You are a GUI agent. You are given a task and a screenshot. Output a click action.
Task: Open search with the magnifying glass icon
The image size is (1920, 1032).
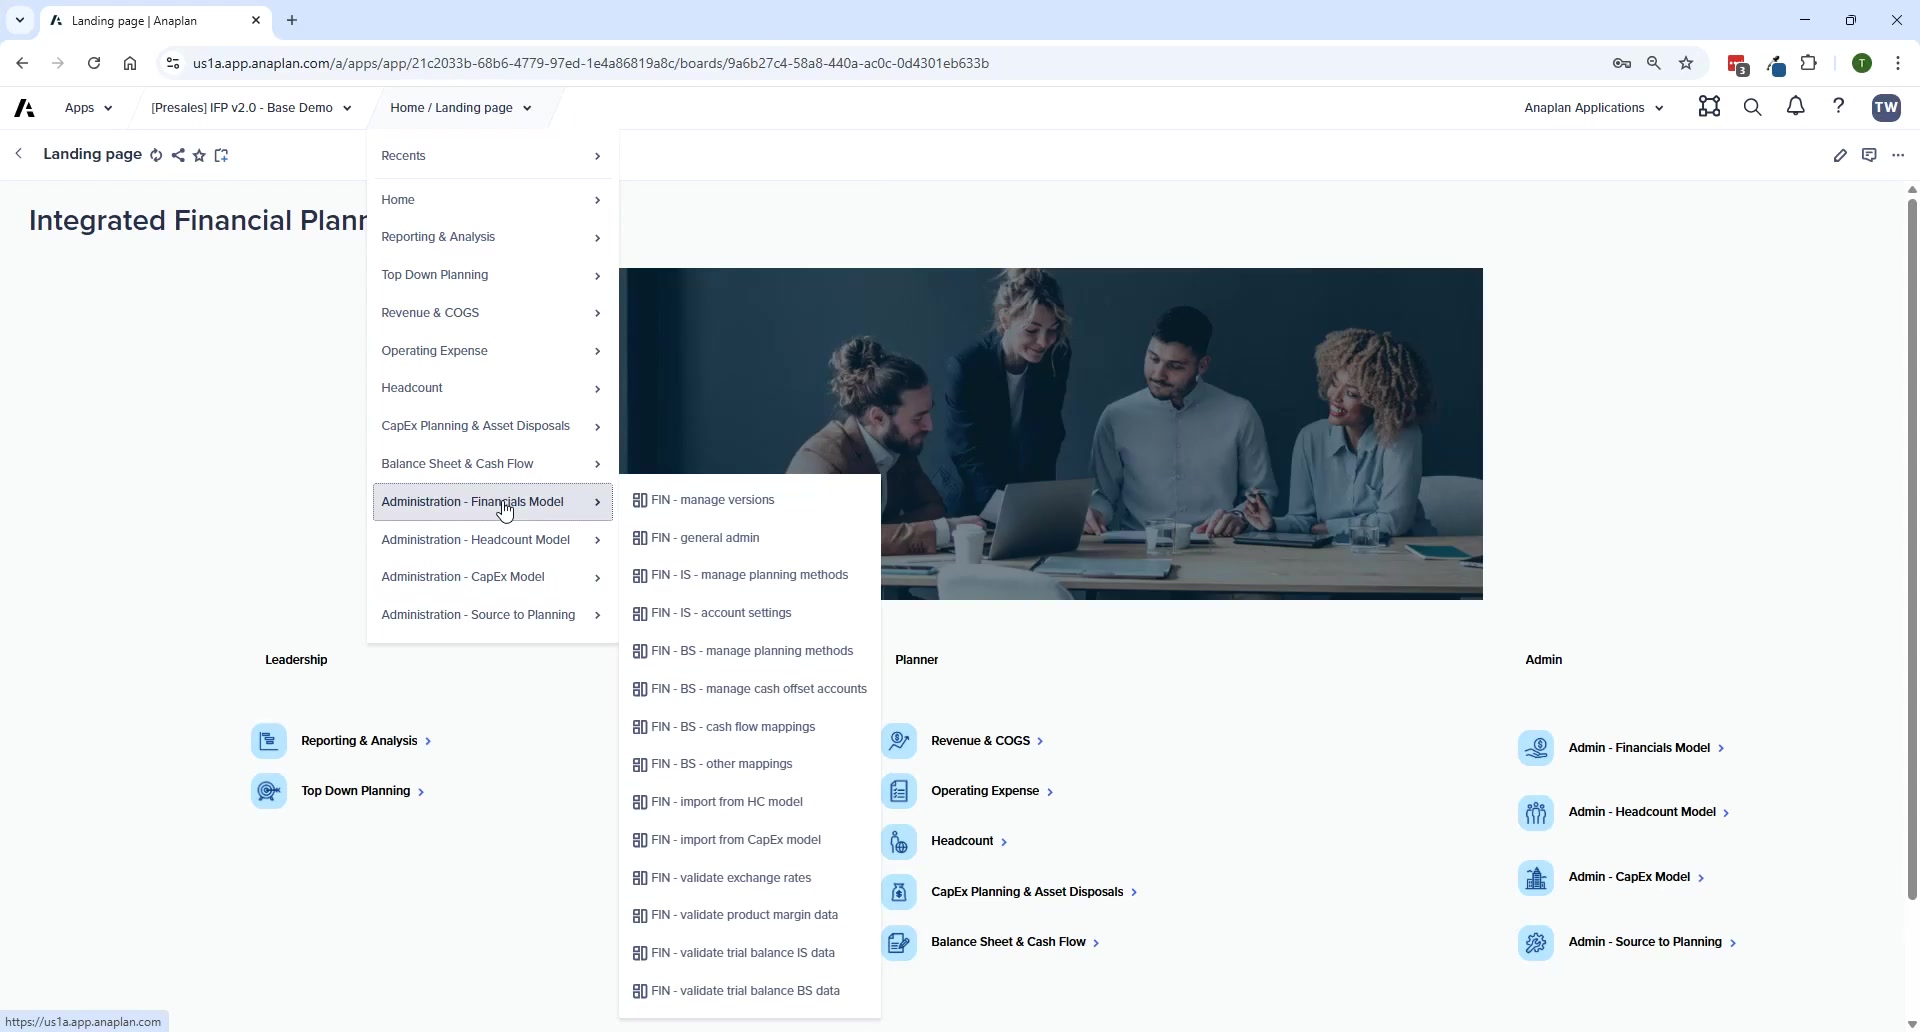[1752, 107]
